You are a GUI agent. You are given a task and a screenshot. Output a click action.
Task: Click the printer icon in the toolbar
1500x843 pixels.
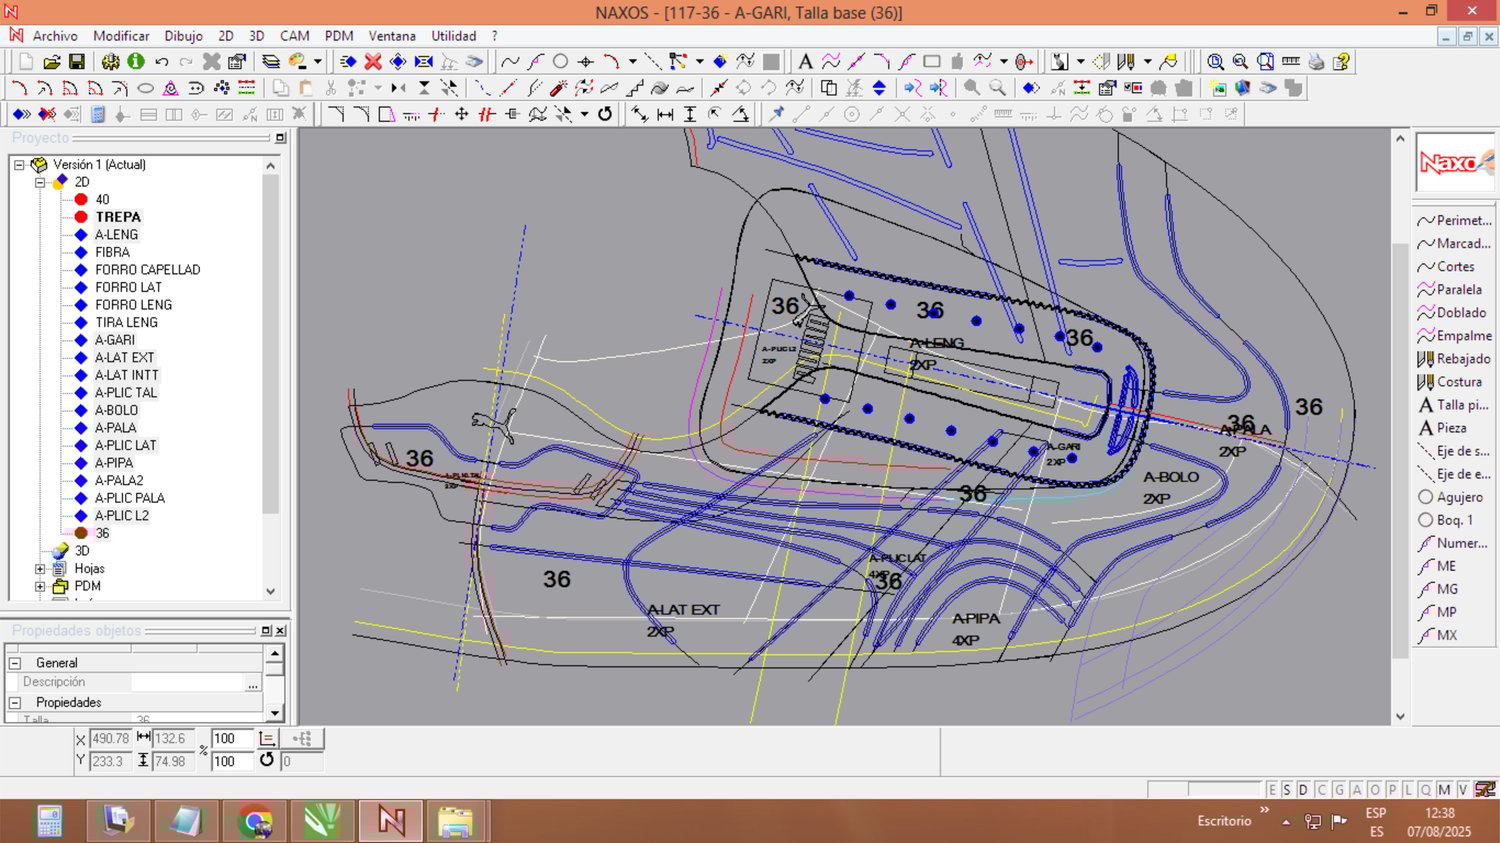click(1316, 62)
